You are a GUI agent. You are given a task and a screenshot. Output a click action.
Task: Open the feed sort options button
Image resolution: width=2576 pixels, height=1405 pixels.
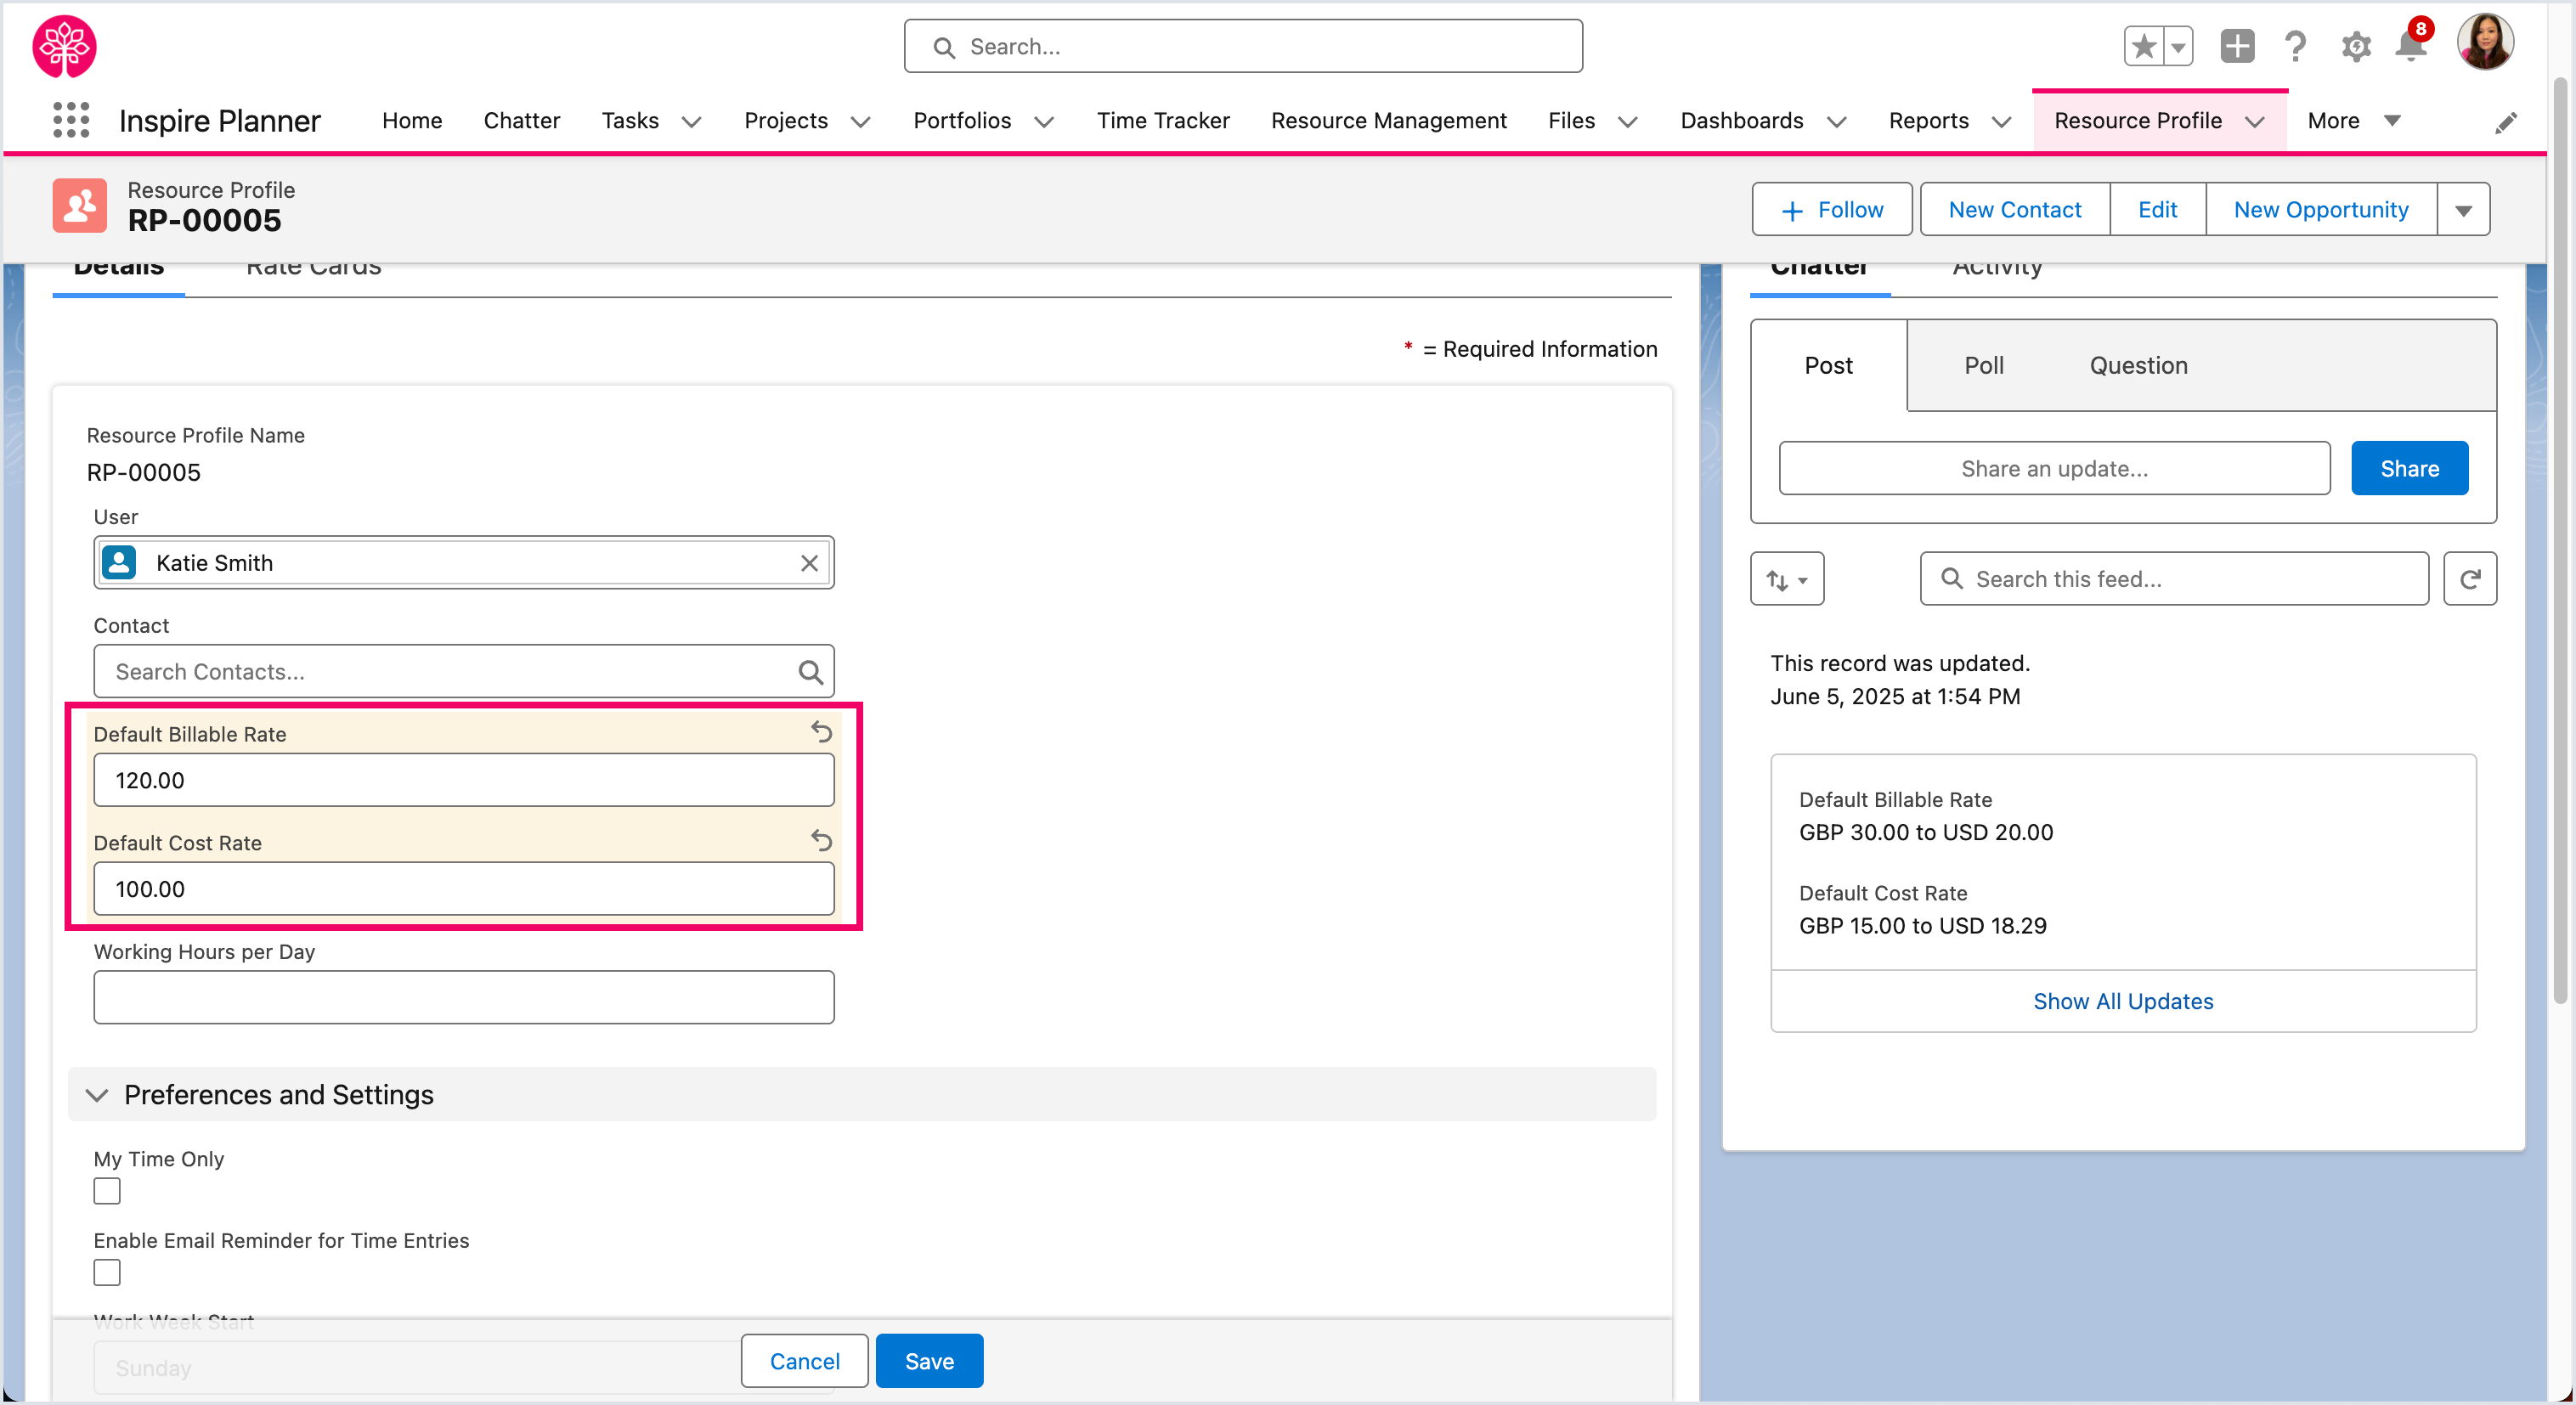click(x=1786, y=579)
